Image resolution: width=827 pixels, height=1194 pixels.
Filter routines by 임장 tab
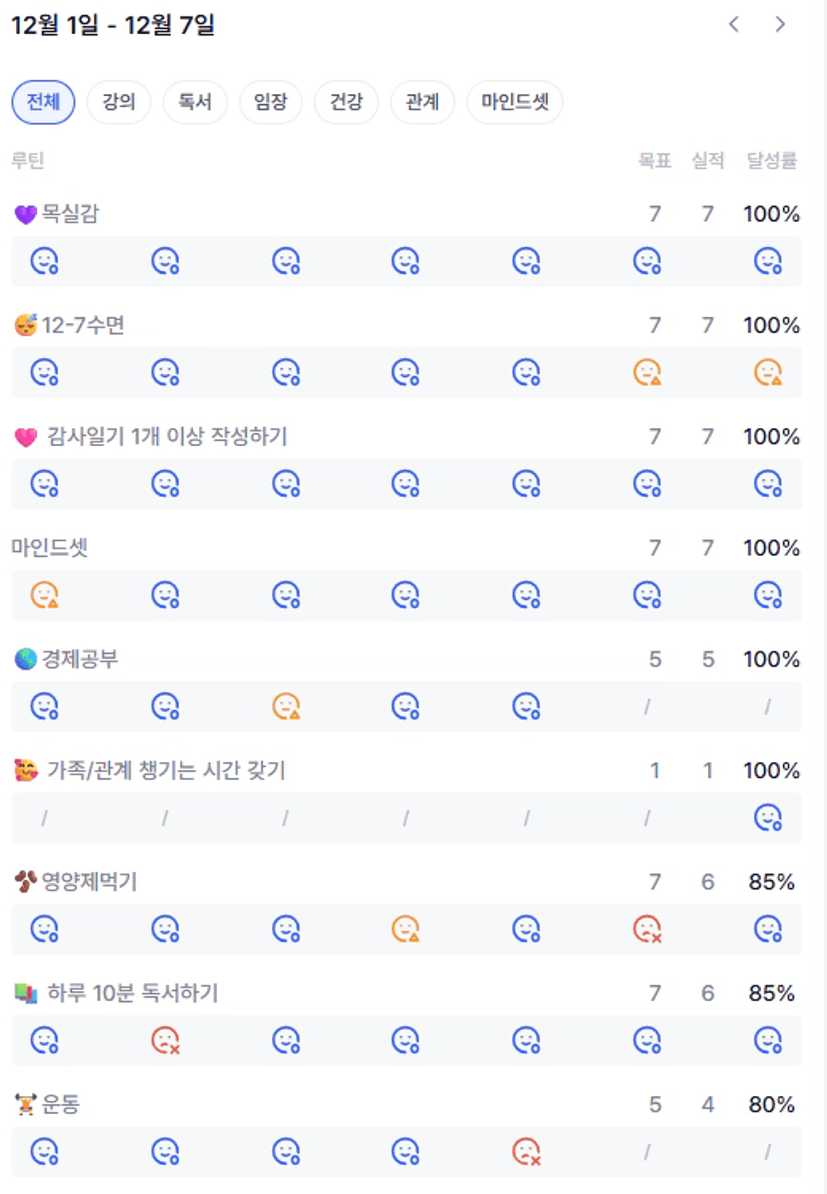pyautogui.click(x=270, y=102)
